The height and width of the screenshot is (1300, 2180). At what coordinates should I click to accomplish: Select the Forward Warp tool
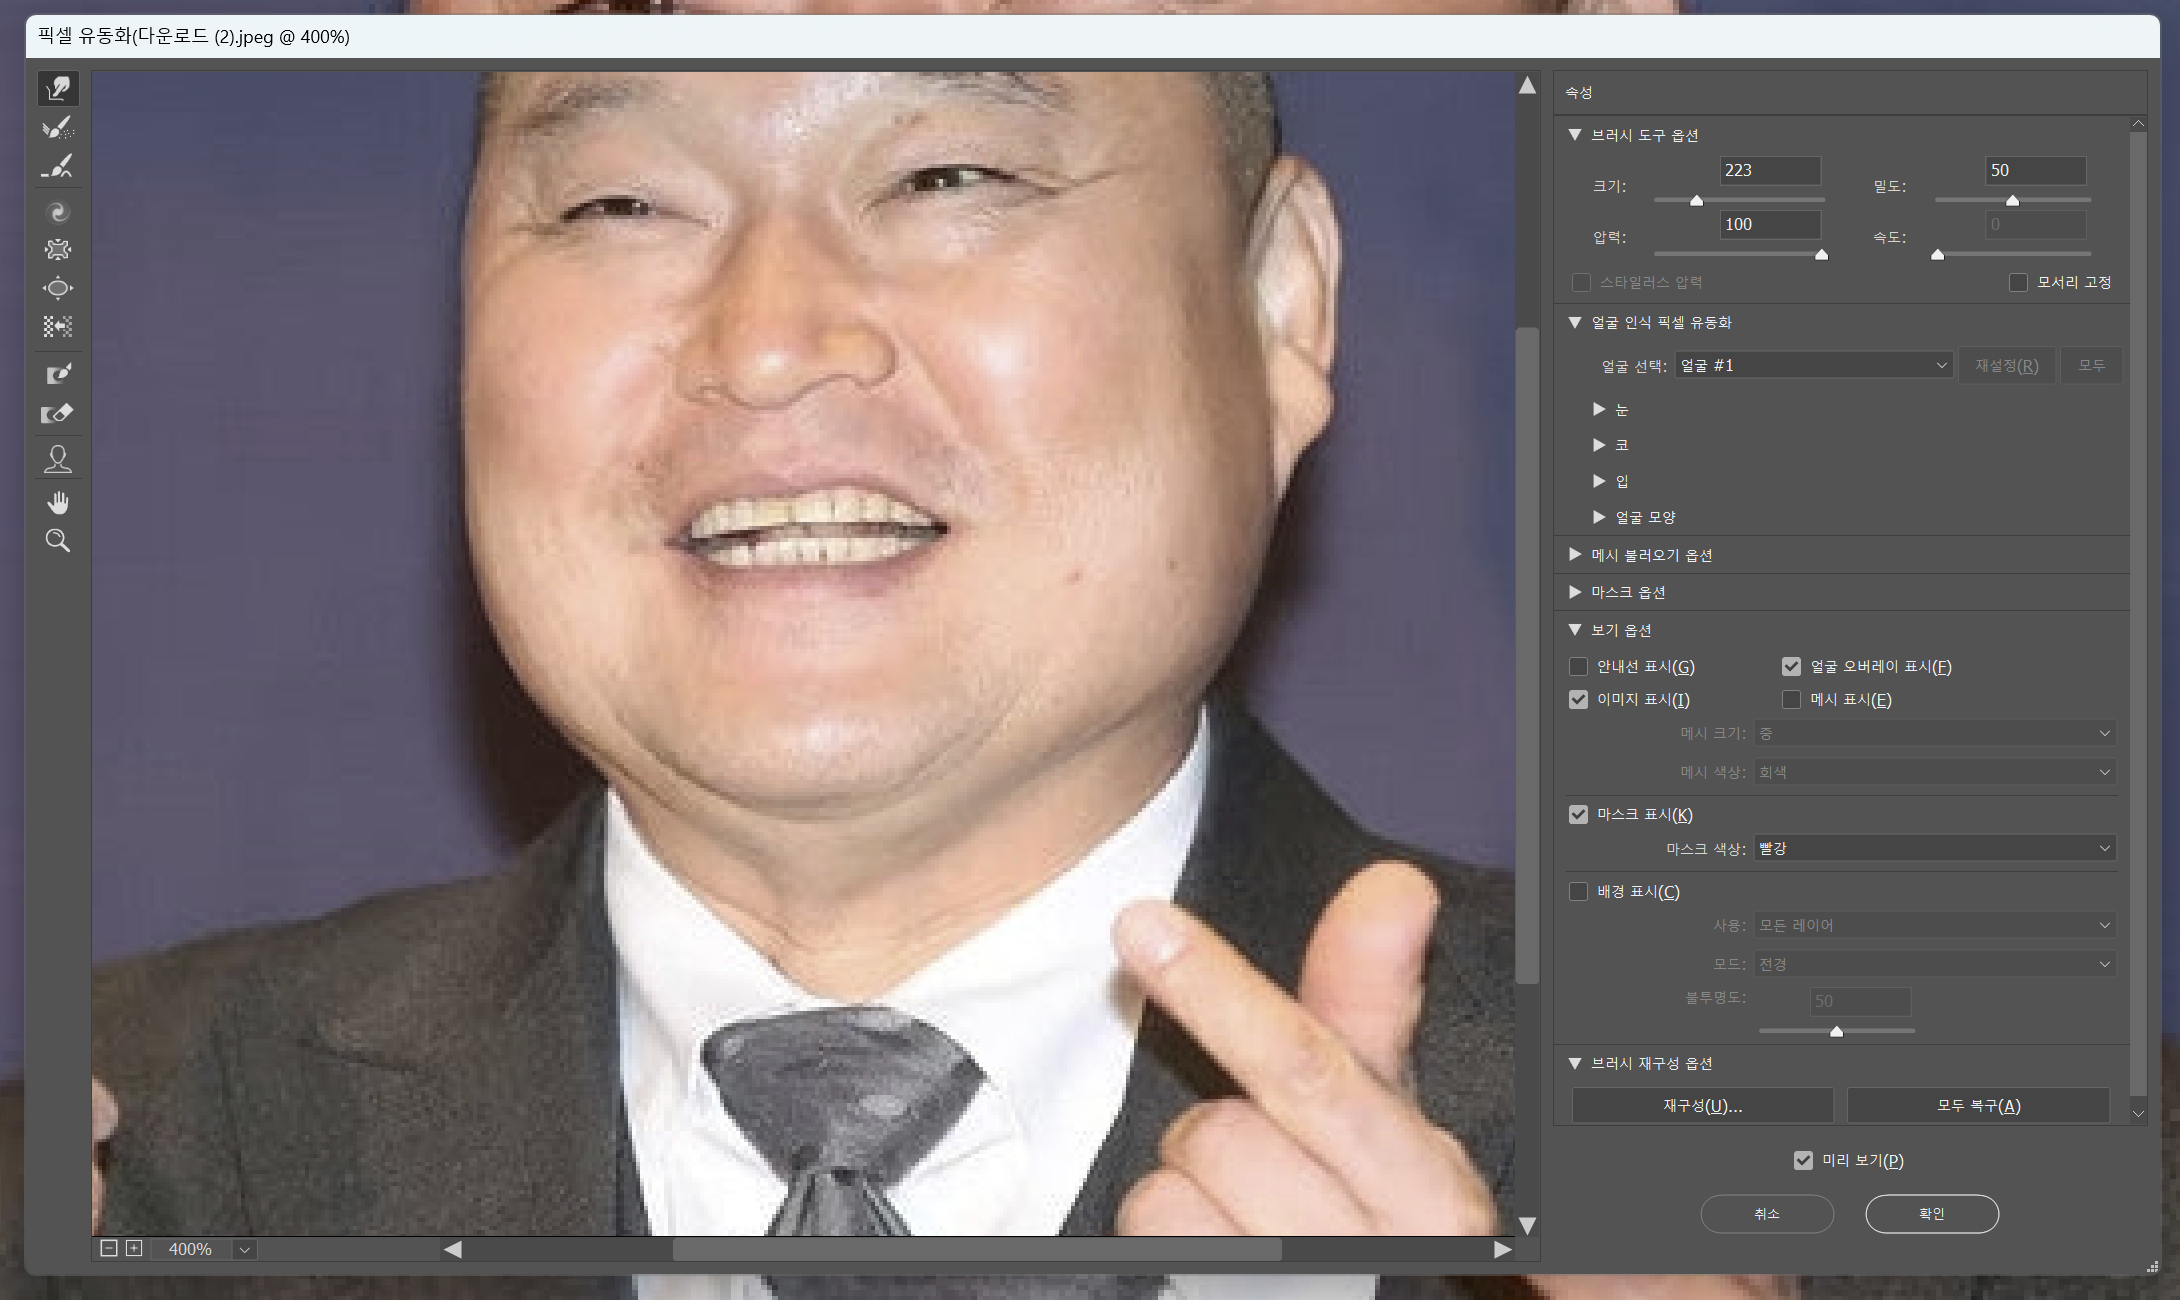point(58,89)
